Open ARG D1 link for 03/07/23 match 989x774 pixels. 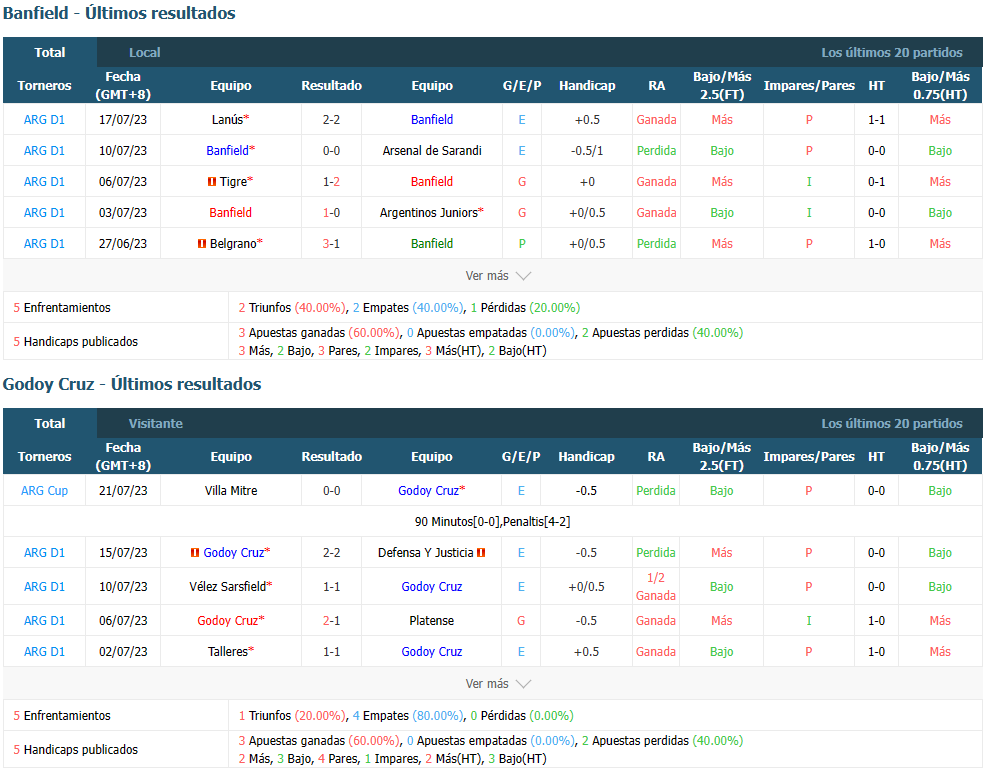point(44,213)
